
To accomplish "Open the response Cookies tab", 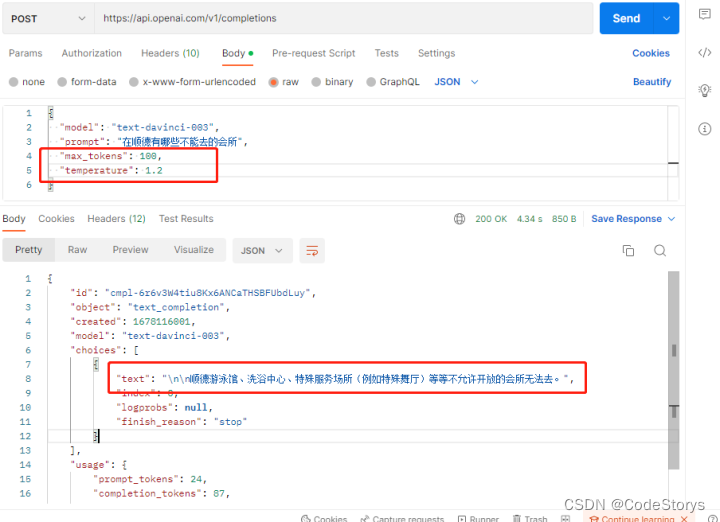I will (x=56, y=219).
